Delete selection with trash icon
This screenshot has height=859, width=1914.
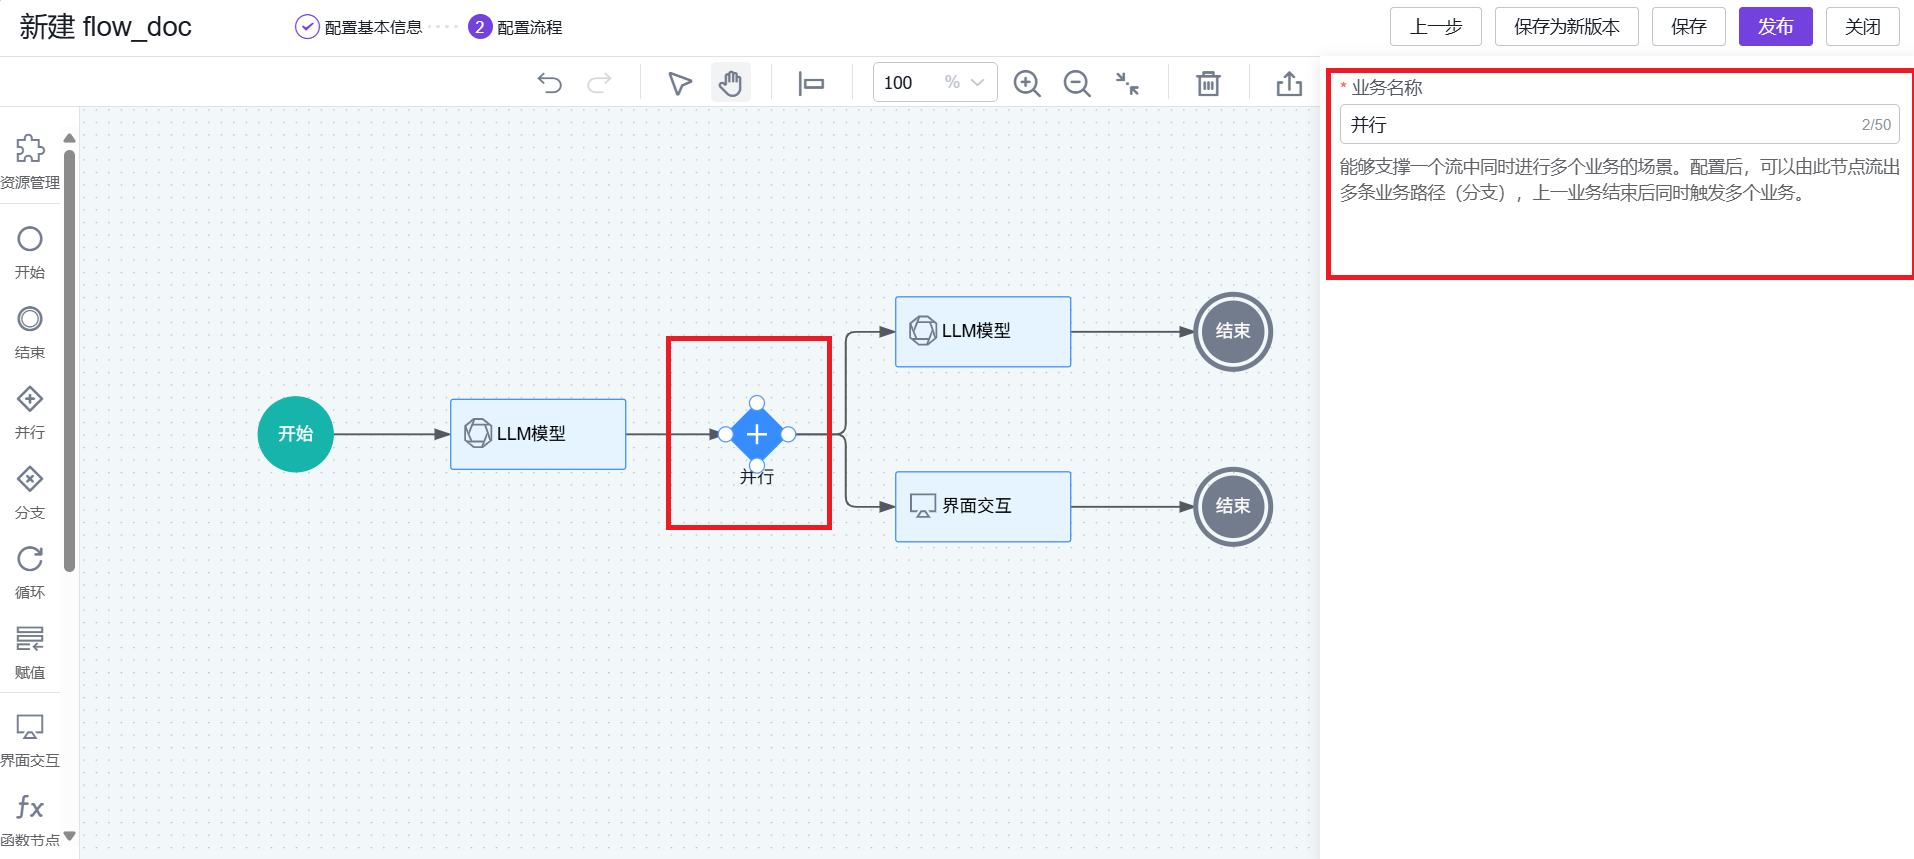coord(1208,83)
